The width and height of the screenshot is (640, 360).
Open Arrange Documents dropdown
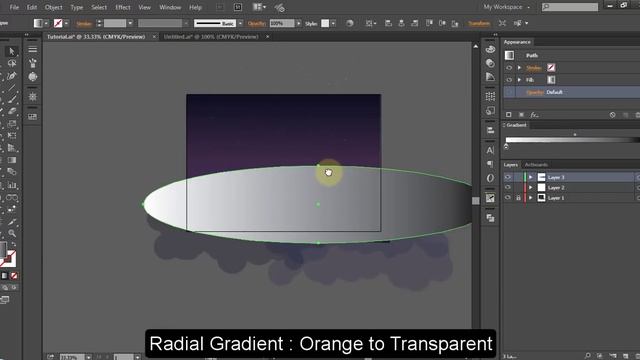(259, 7)
